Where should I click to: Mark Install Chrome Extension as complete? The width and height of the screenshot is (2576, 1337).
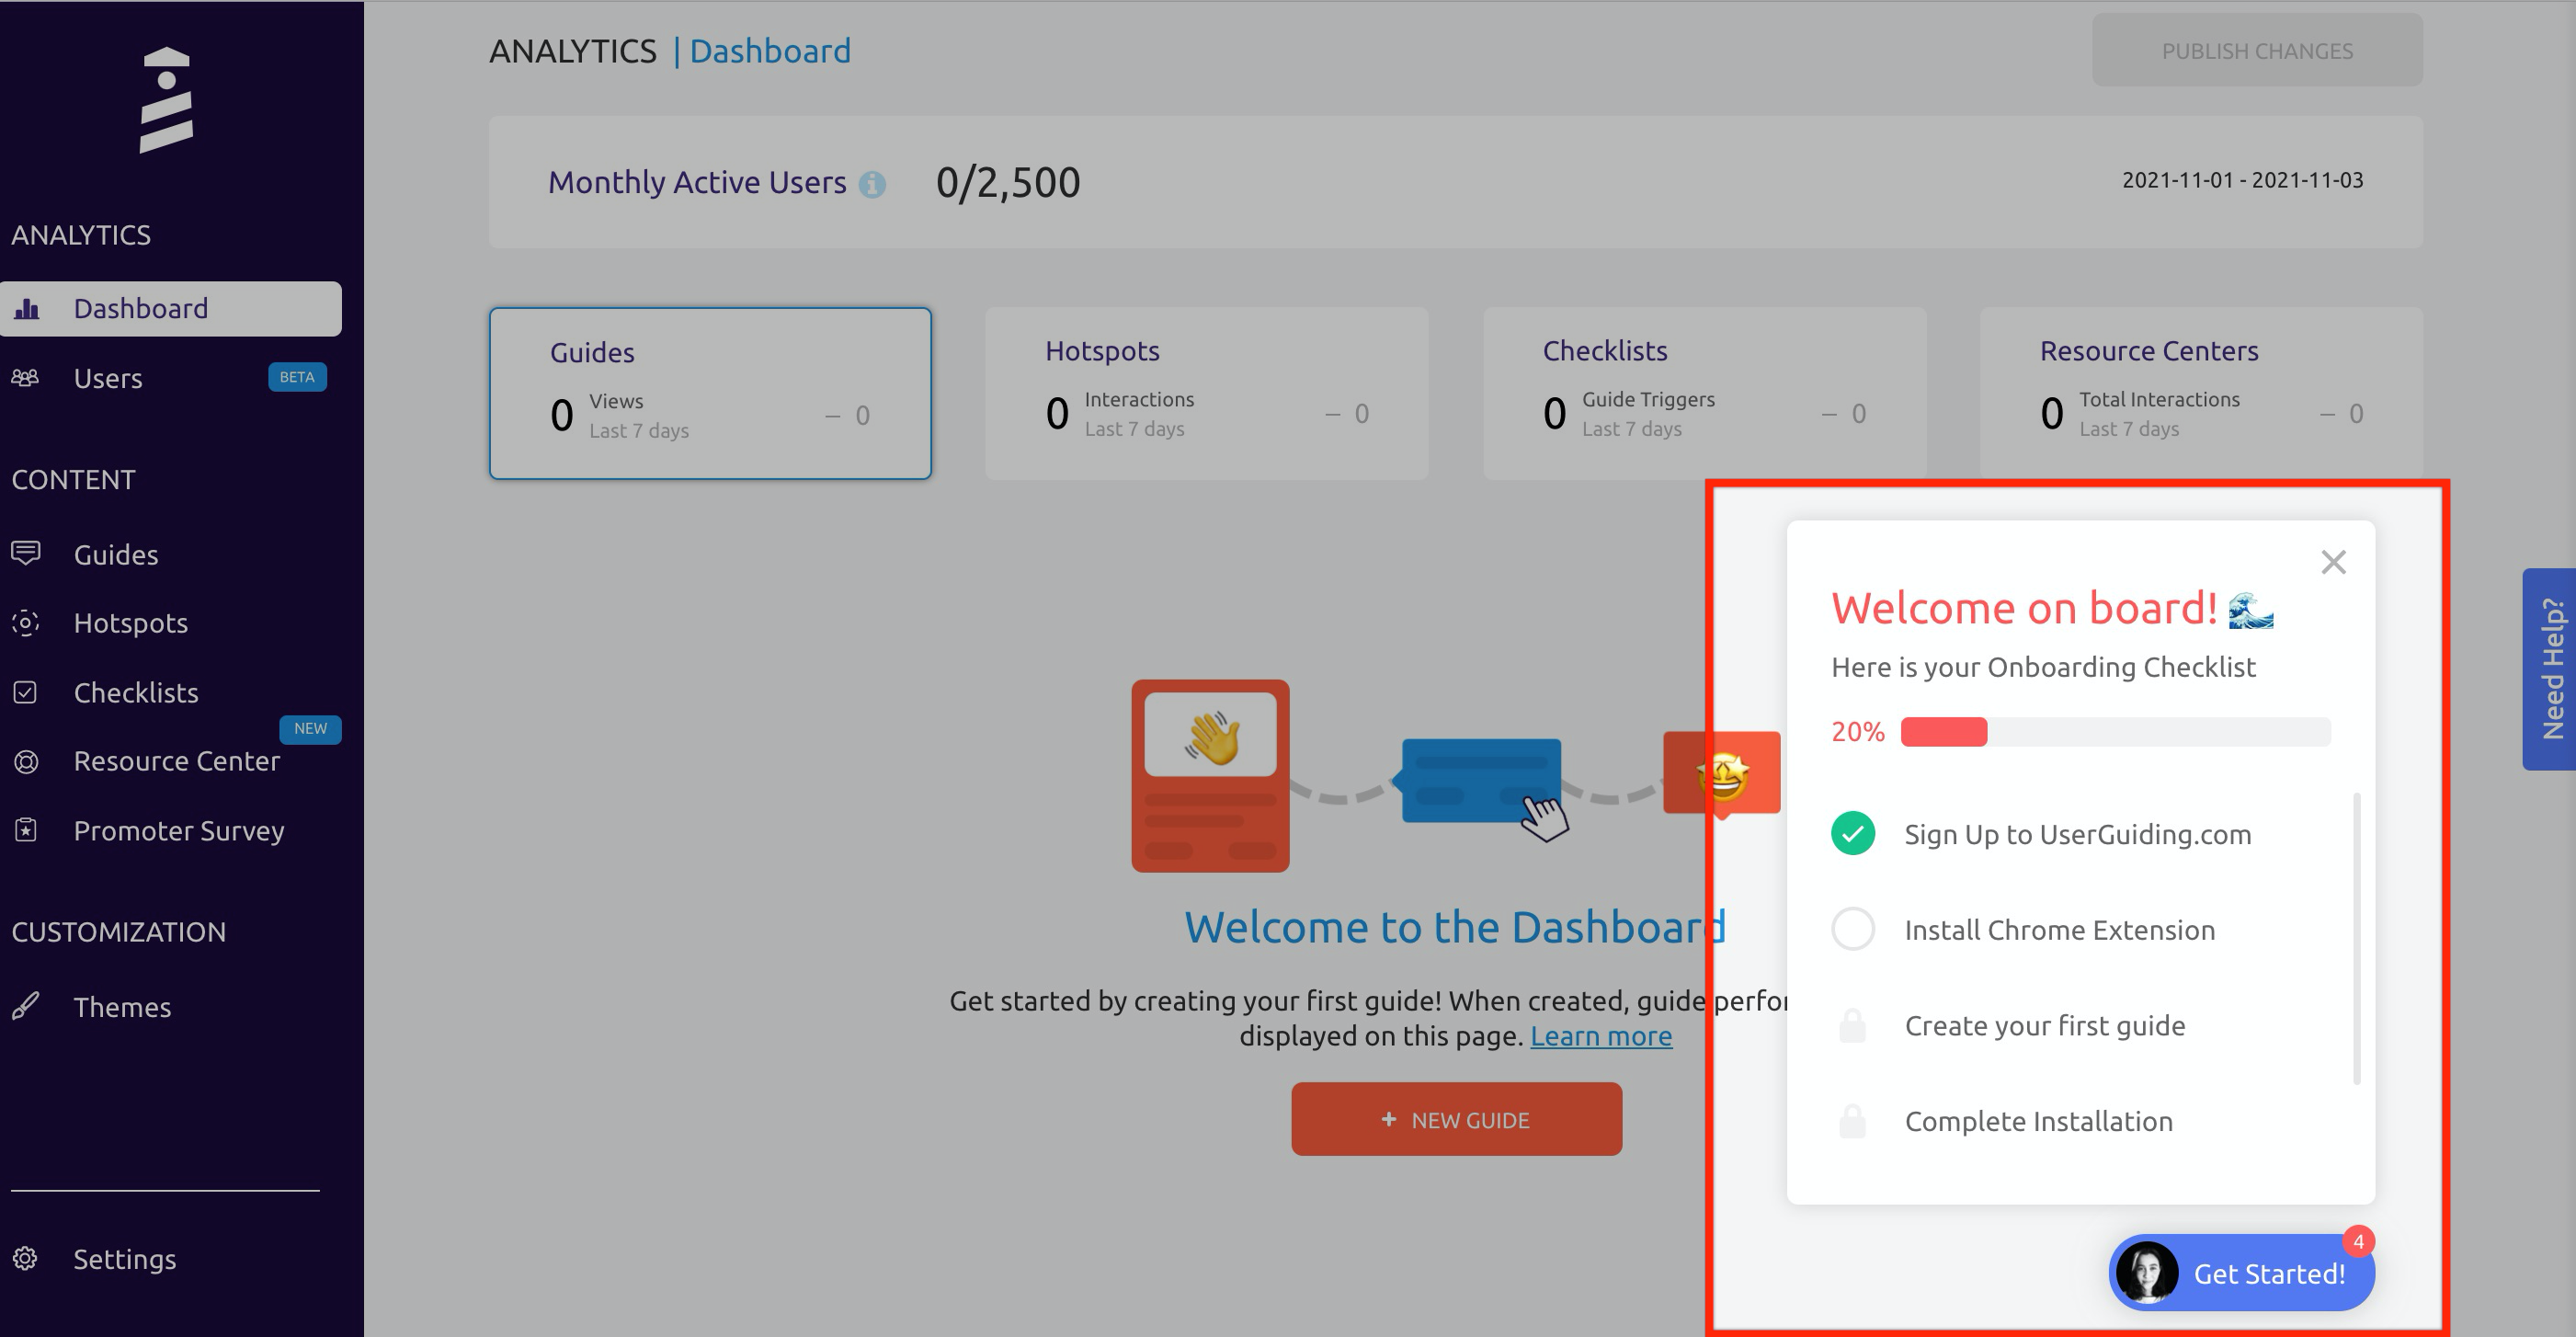[x=1852, y=928]
